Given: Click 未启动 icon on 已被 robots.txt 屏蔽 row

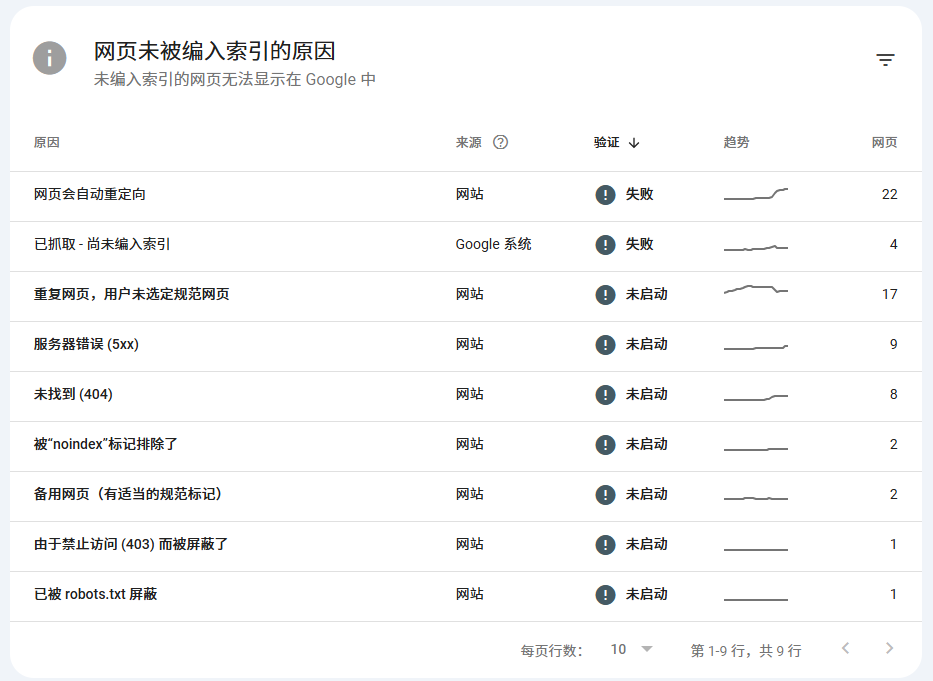Looking at the screenshot, I should (x=605, y=594).
